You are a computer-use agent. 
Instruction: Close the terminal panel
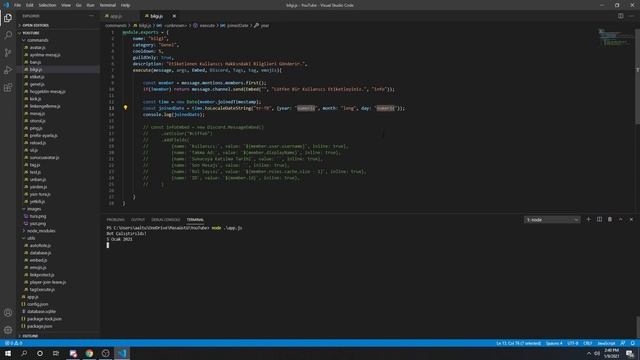(x=631, y=220)
